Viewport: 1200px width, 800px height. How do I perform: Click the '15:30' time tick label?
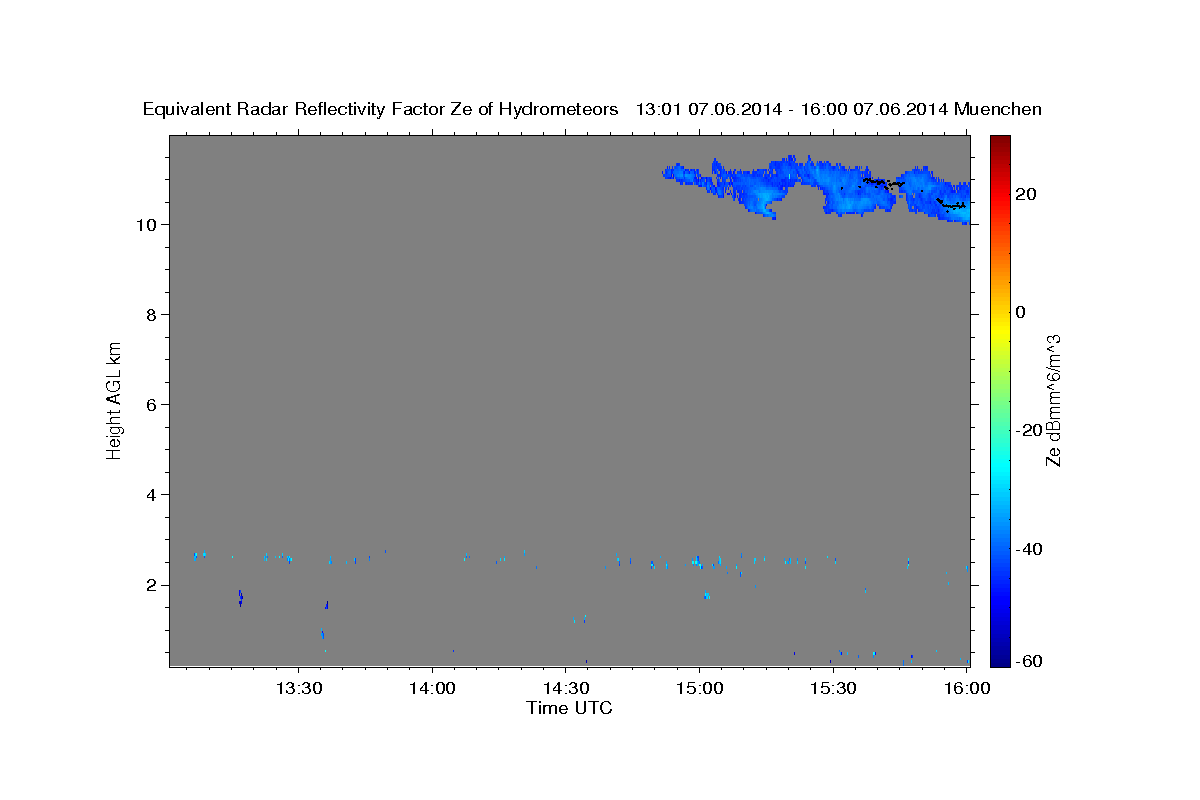tap(832, 688)
